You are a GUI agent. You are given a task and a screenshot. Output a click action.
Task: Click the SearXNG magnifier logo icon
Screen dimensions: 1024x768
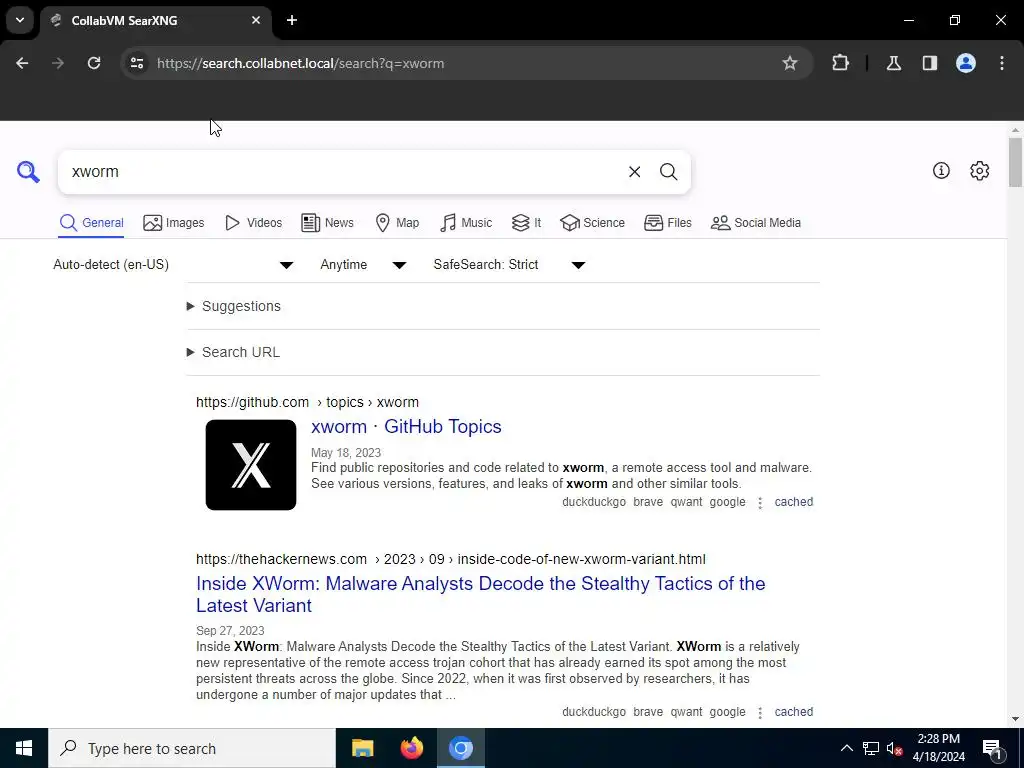[x=28, y=172]
